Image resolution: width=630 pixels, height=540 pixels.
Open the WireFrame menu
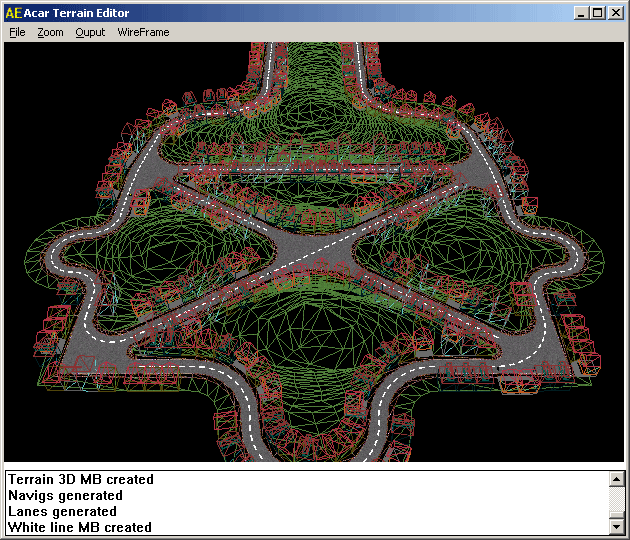click(143, 32)
